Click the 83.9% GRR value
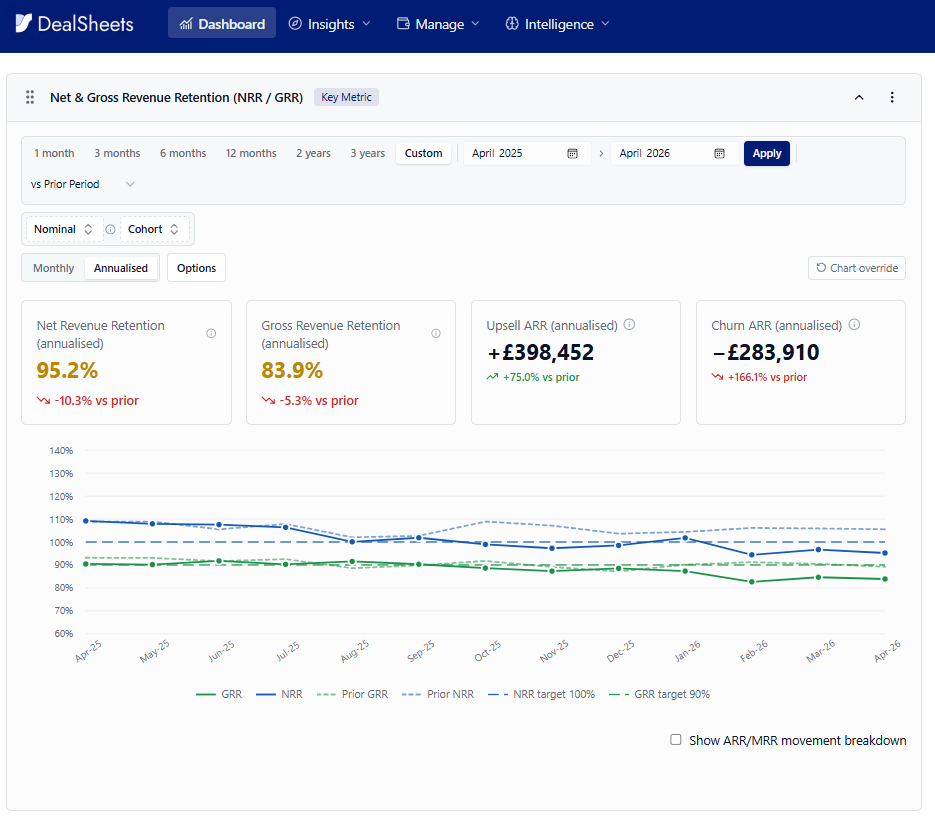This screenshot has height=819, width=935. click(292, 370)
